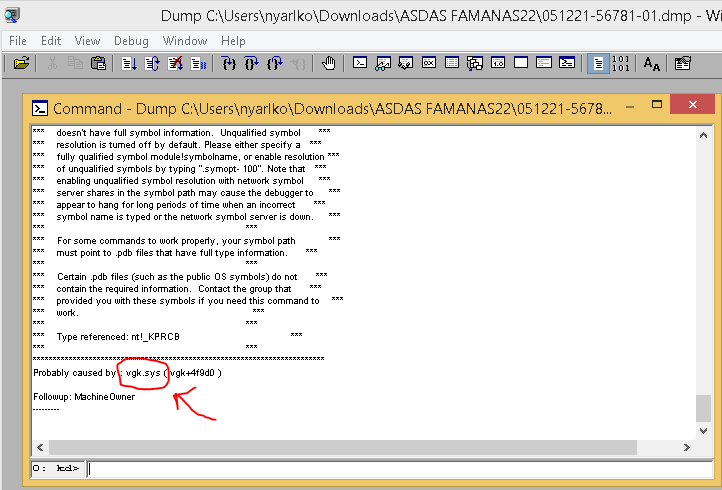Toggle Source mode on button
722x490 pixels.
[598, 63]
